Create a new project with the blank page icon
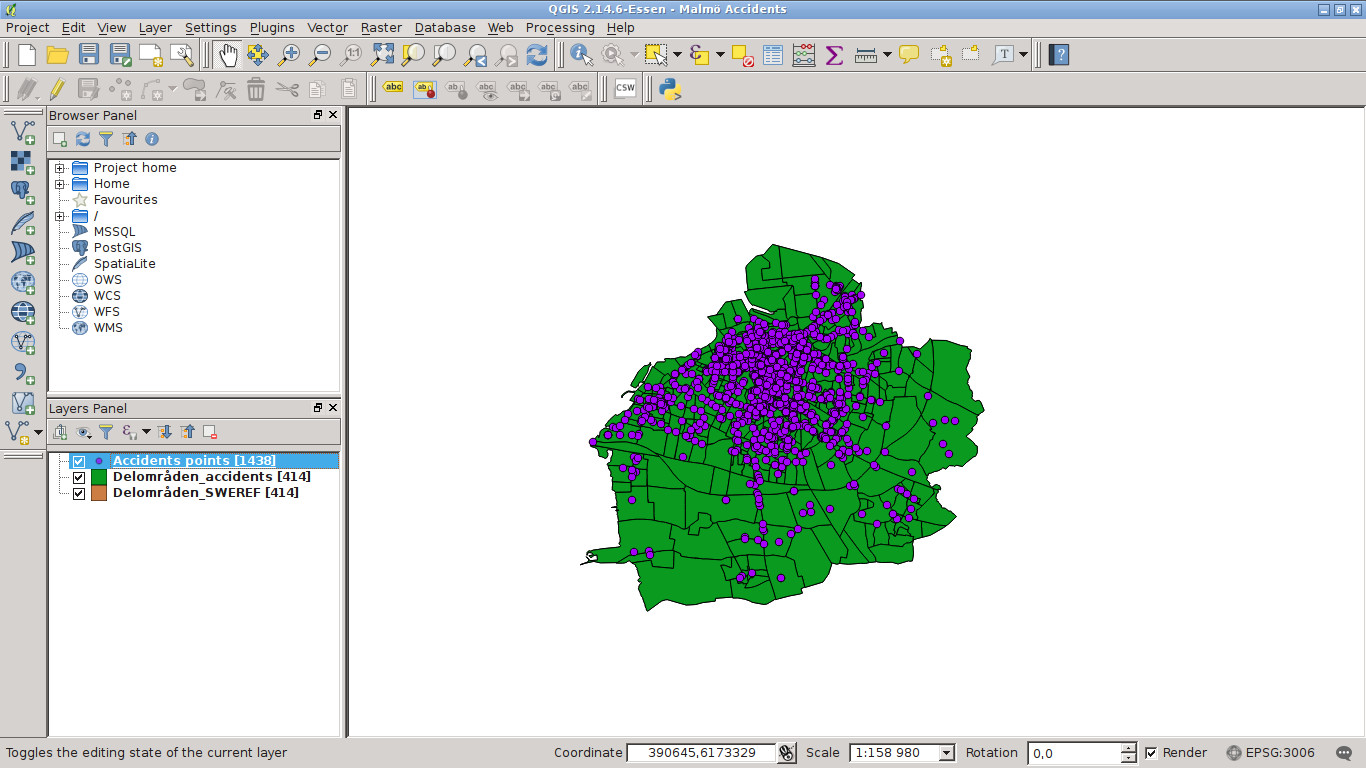1366x768 pixels. click(x=27, y=55)
